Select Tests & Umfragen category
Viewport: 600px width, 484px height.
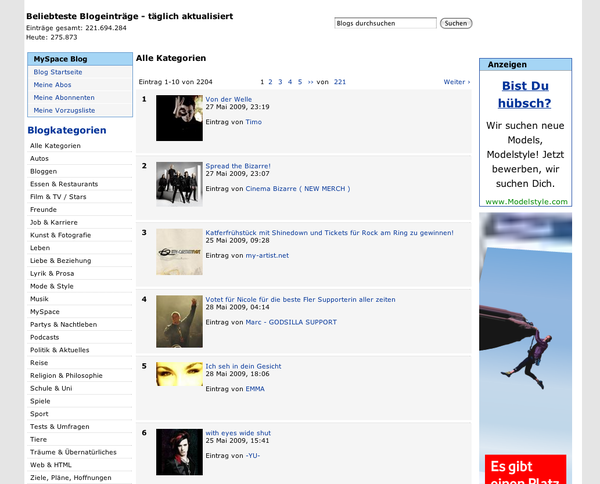tap(60, 427)
